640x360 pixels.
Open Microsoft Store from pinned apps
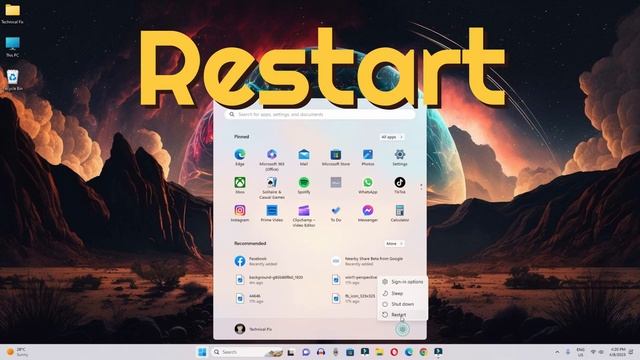tap(336, 157)
